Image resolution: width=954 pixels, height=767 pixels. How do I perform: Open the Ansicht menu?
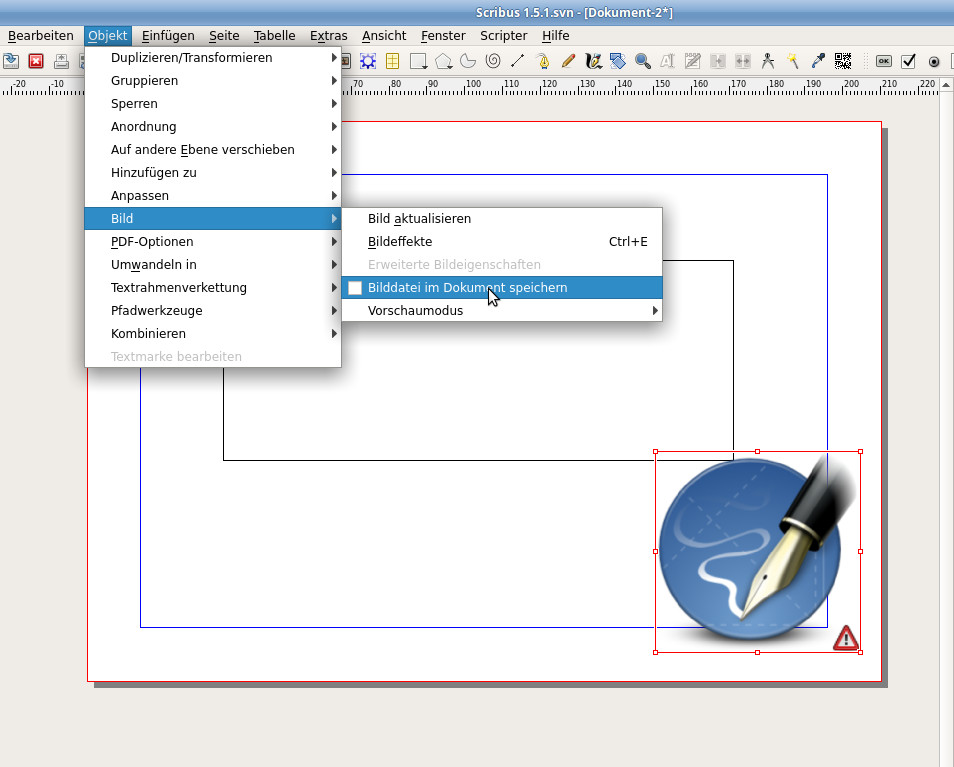(x=384, y=36)
